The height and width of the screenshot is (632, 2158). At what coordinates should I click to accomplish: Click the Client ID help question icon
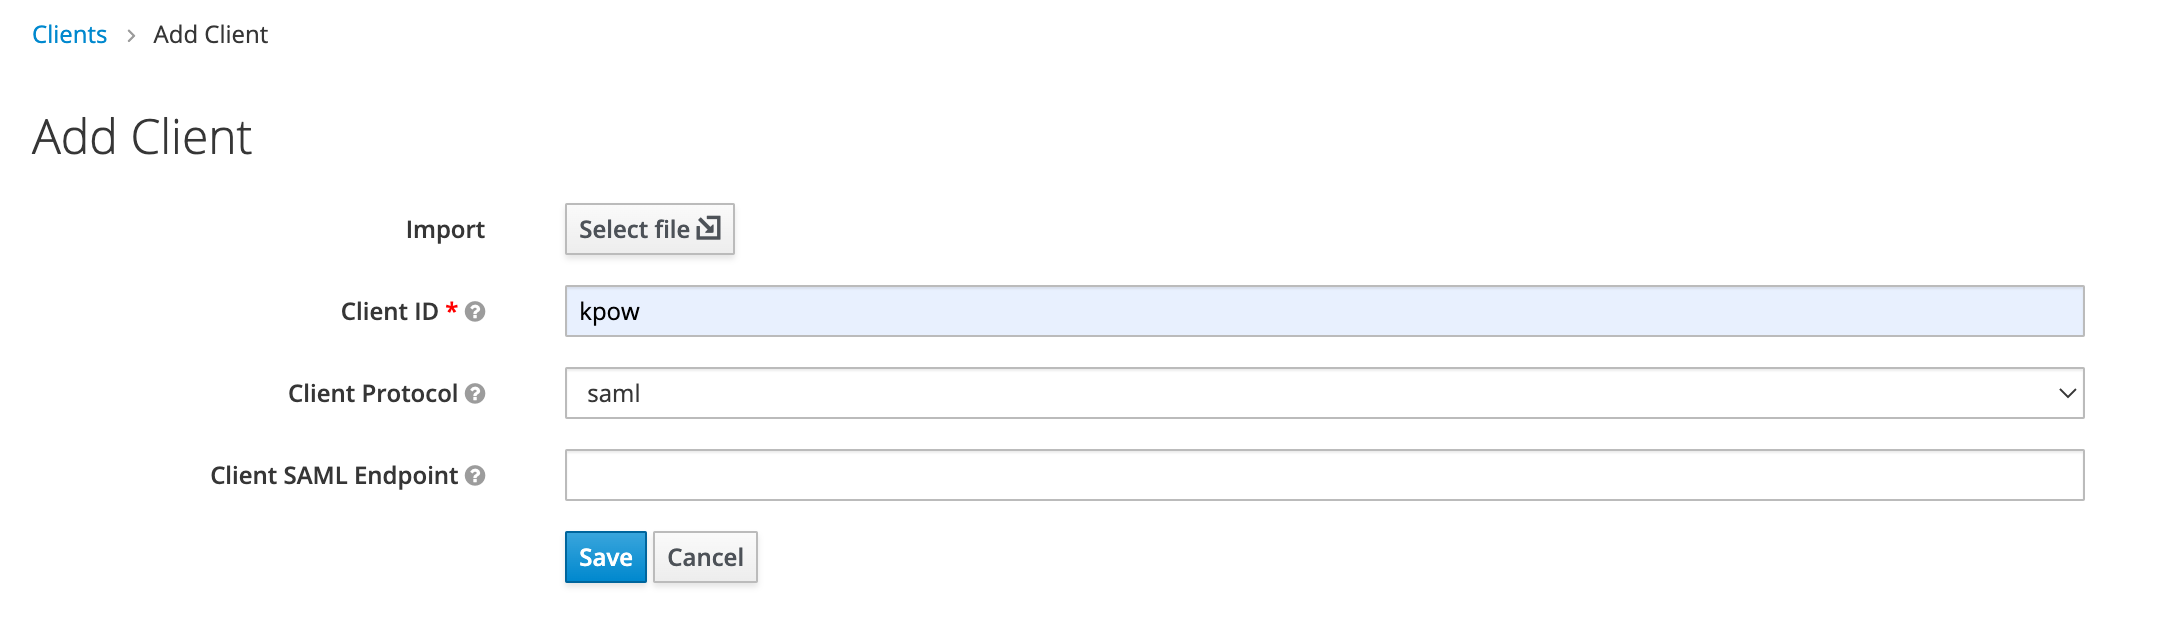click(475, 312)
